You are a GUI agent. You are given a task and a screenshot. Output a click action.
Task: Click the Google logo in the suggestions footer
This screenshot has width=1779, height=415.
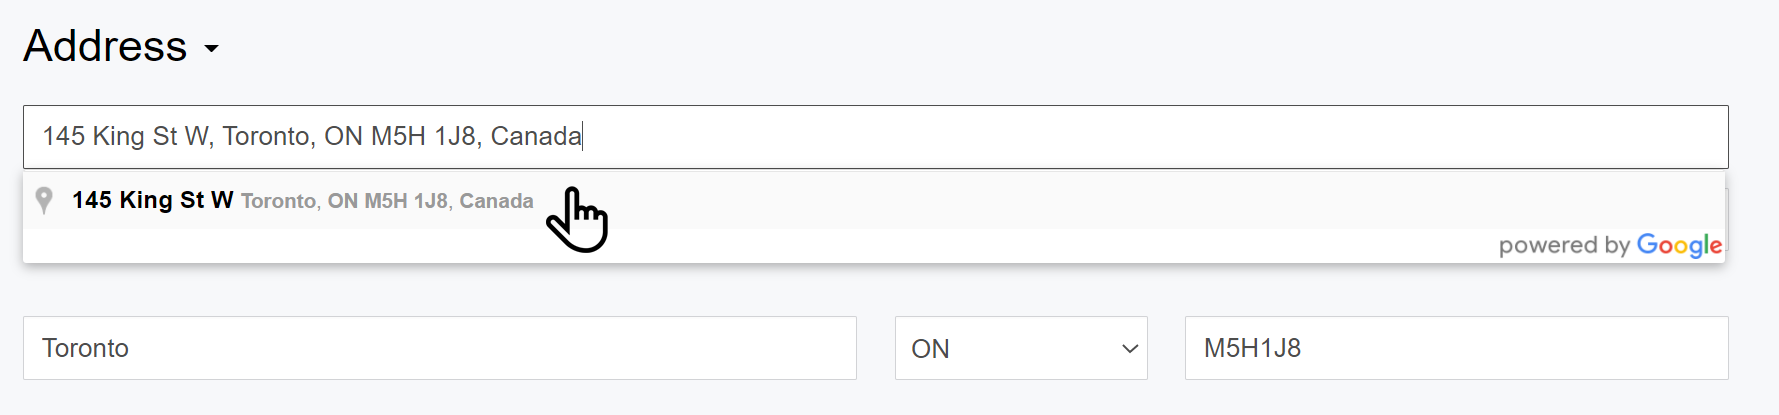(1679, 245)
